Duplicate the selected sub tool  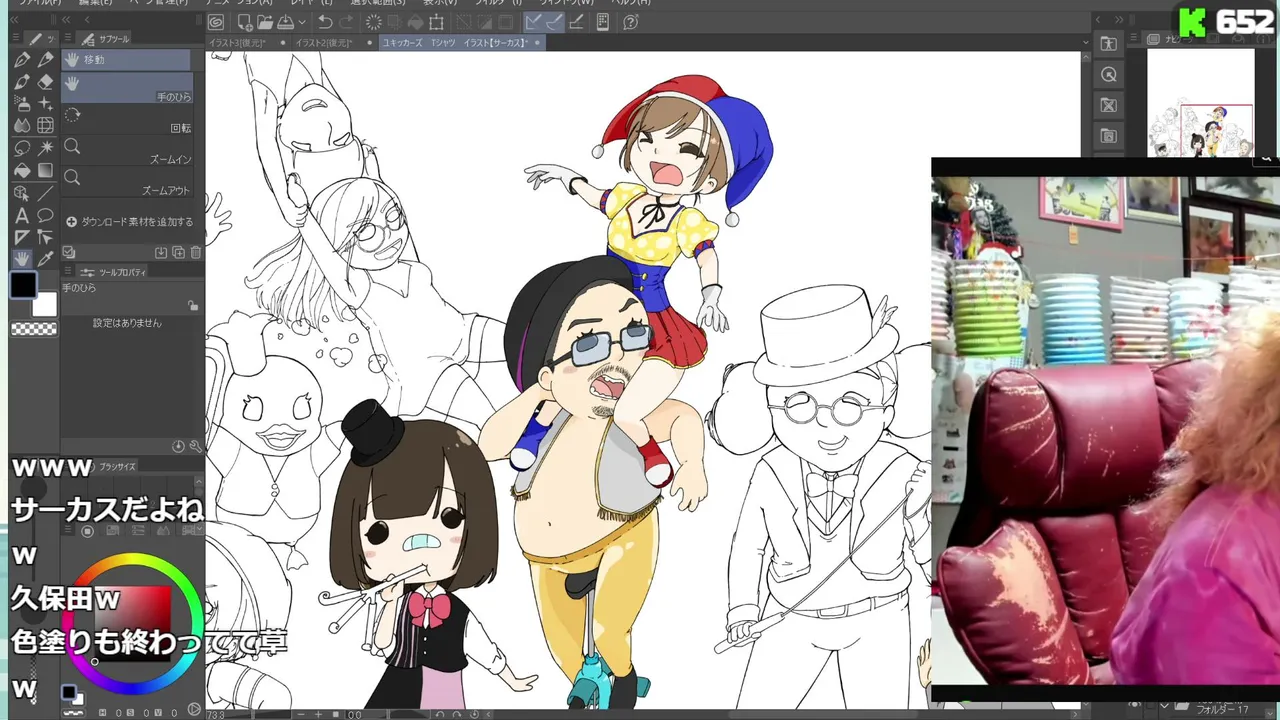coord(178,253)
